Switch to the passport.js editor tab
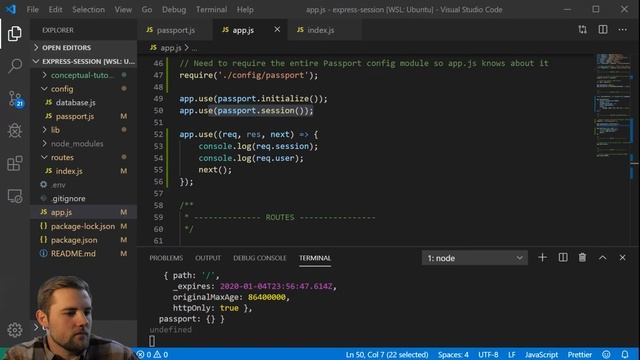640x360 pixels. pyautogui.click(x=176, y=30)
